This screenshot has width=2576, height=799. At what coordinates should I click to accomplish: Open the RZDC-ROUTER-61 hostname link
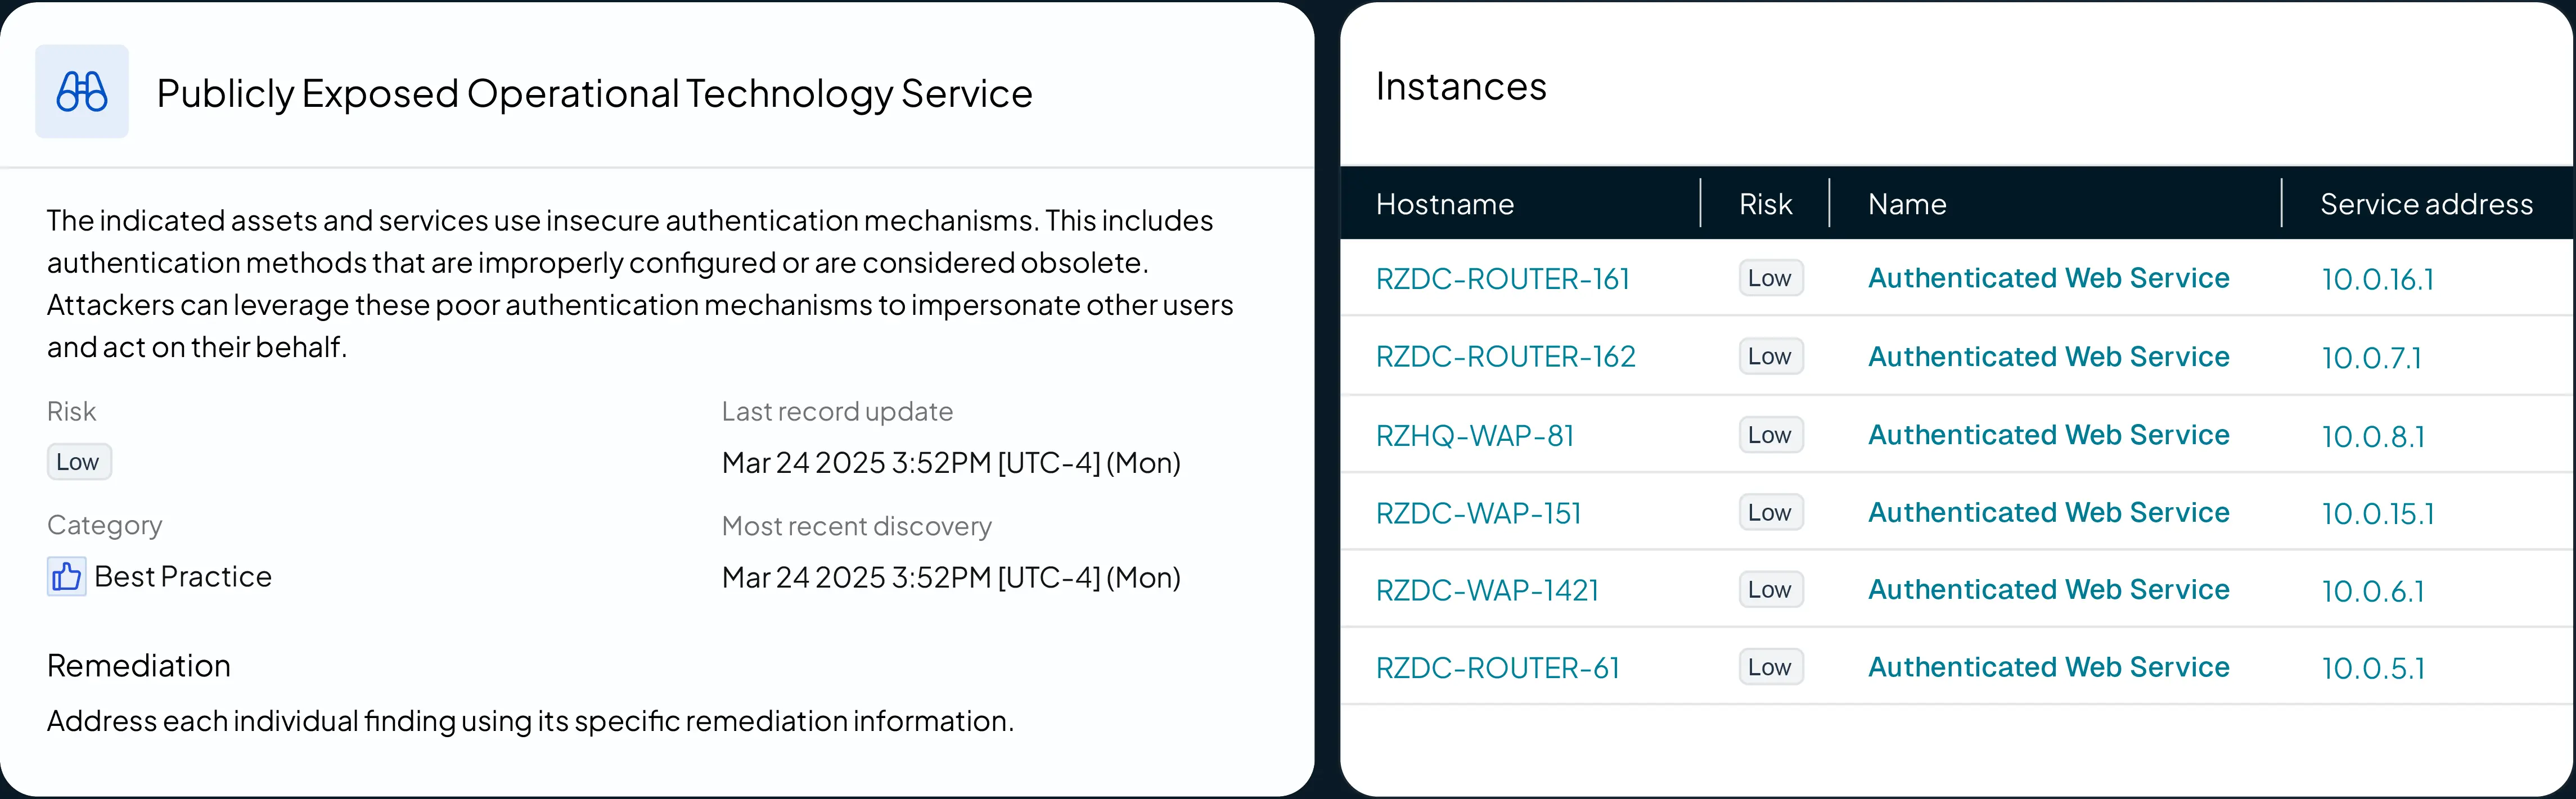pos(1497,668)
